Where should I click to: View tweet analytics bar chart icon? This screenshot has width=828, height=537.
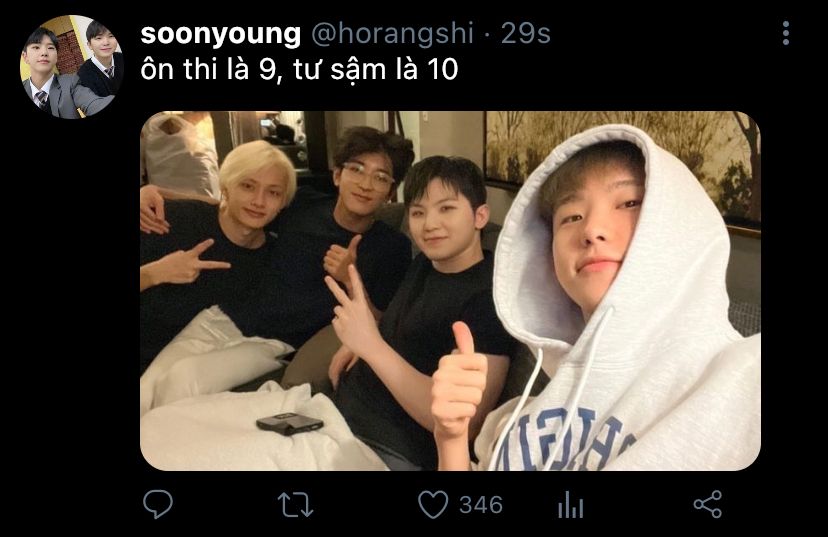click(x=571, y=505)
